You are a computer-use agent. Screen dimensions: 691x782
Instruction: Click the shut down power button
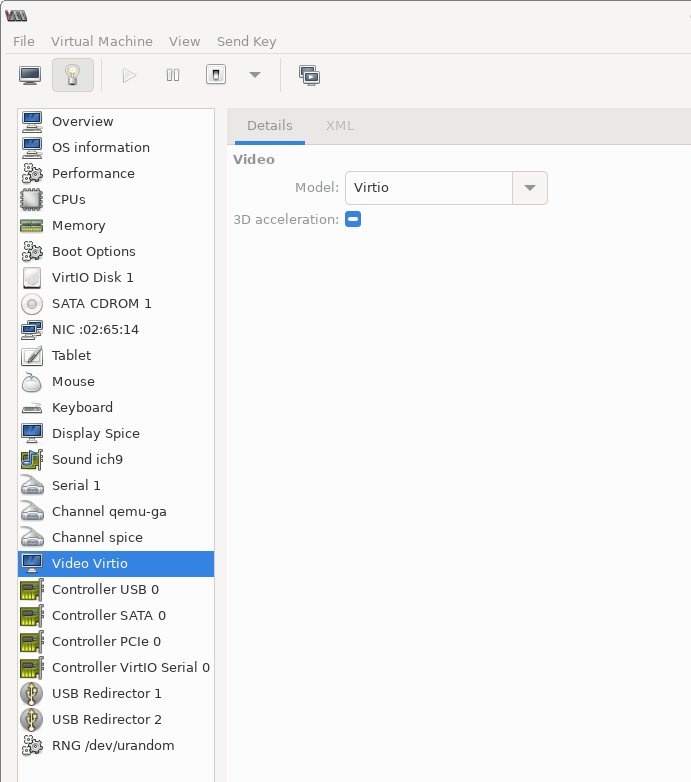point(216,75)
